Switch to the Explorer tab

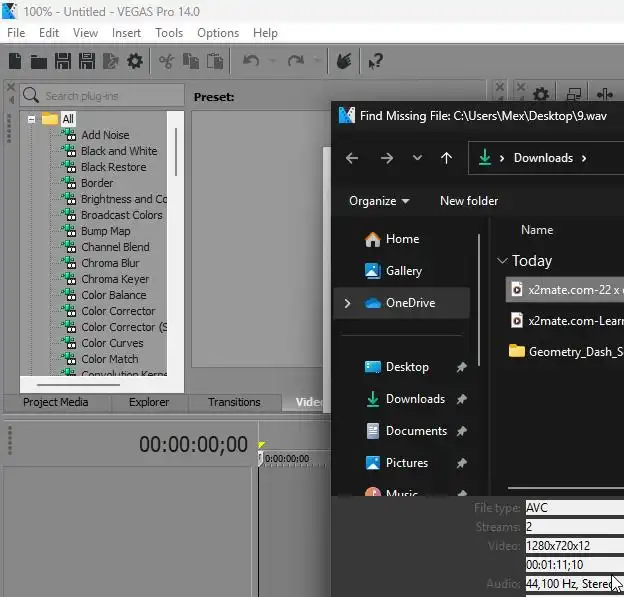pos(149,402)
